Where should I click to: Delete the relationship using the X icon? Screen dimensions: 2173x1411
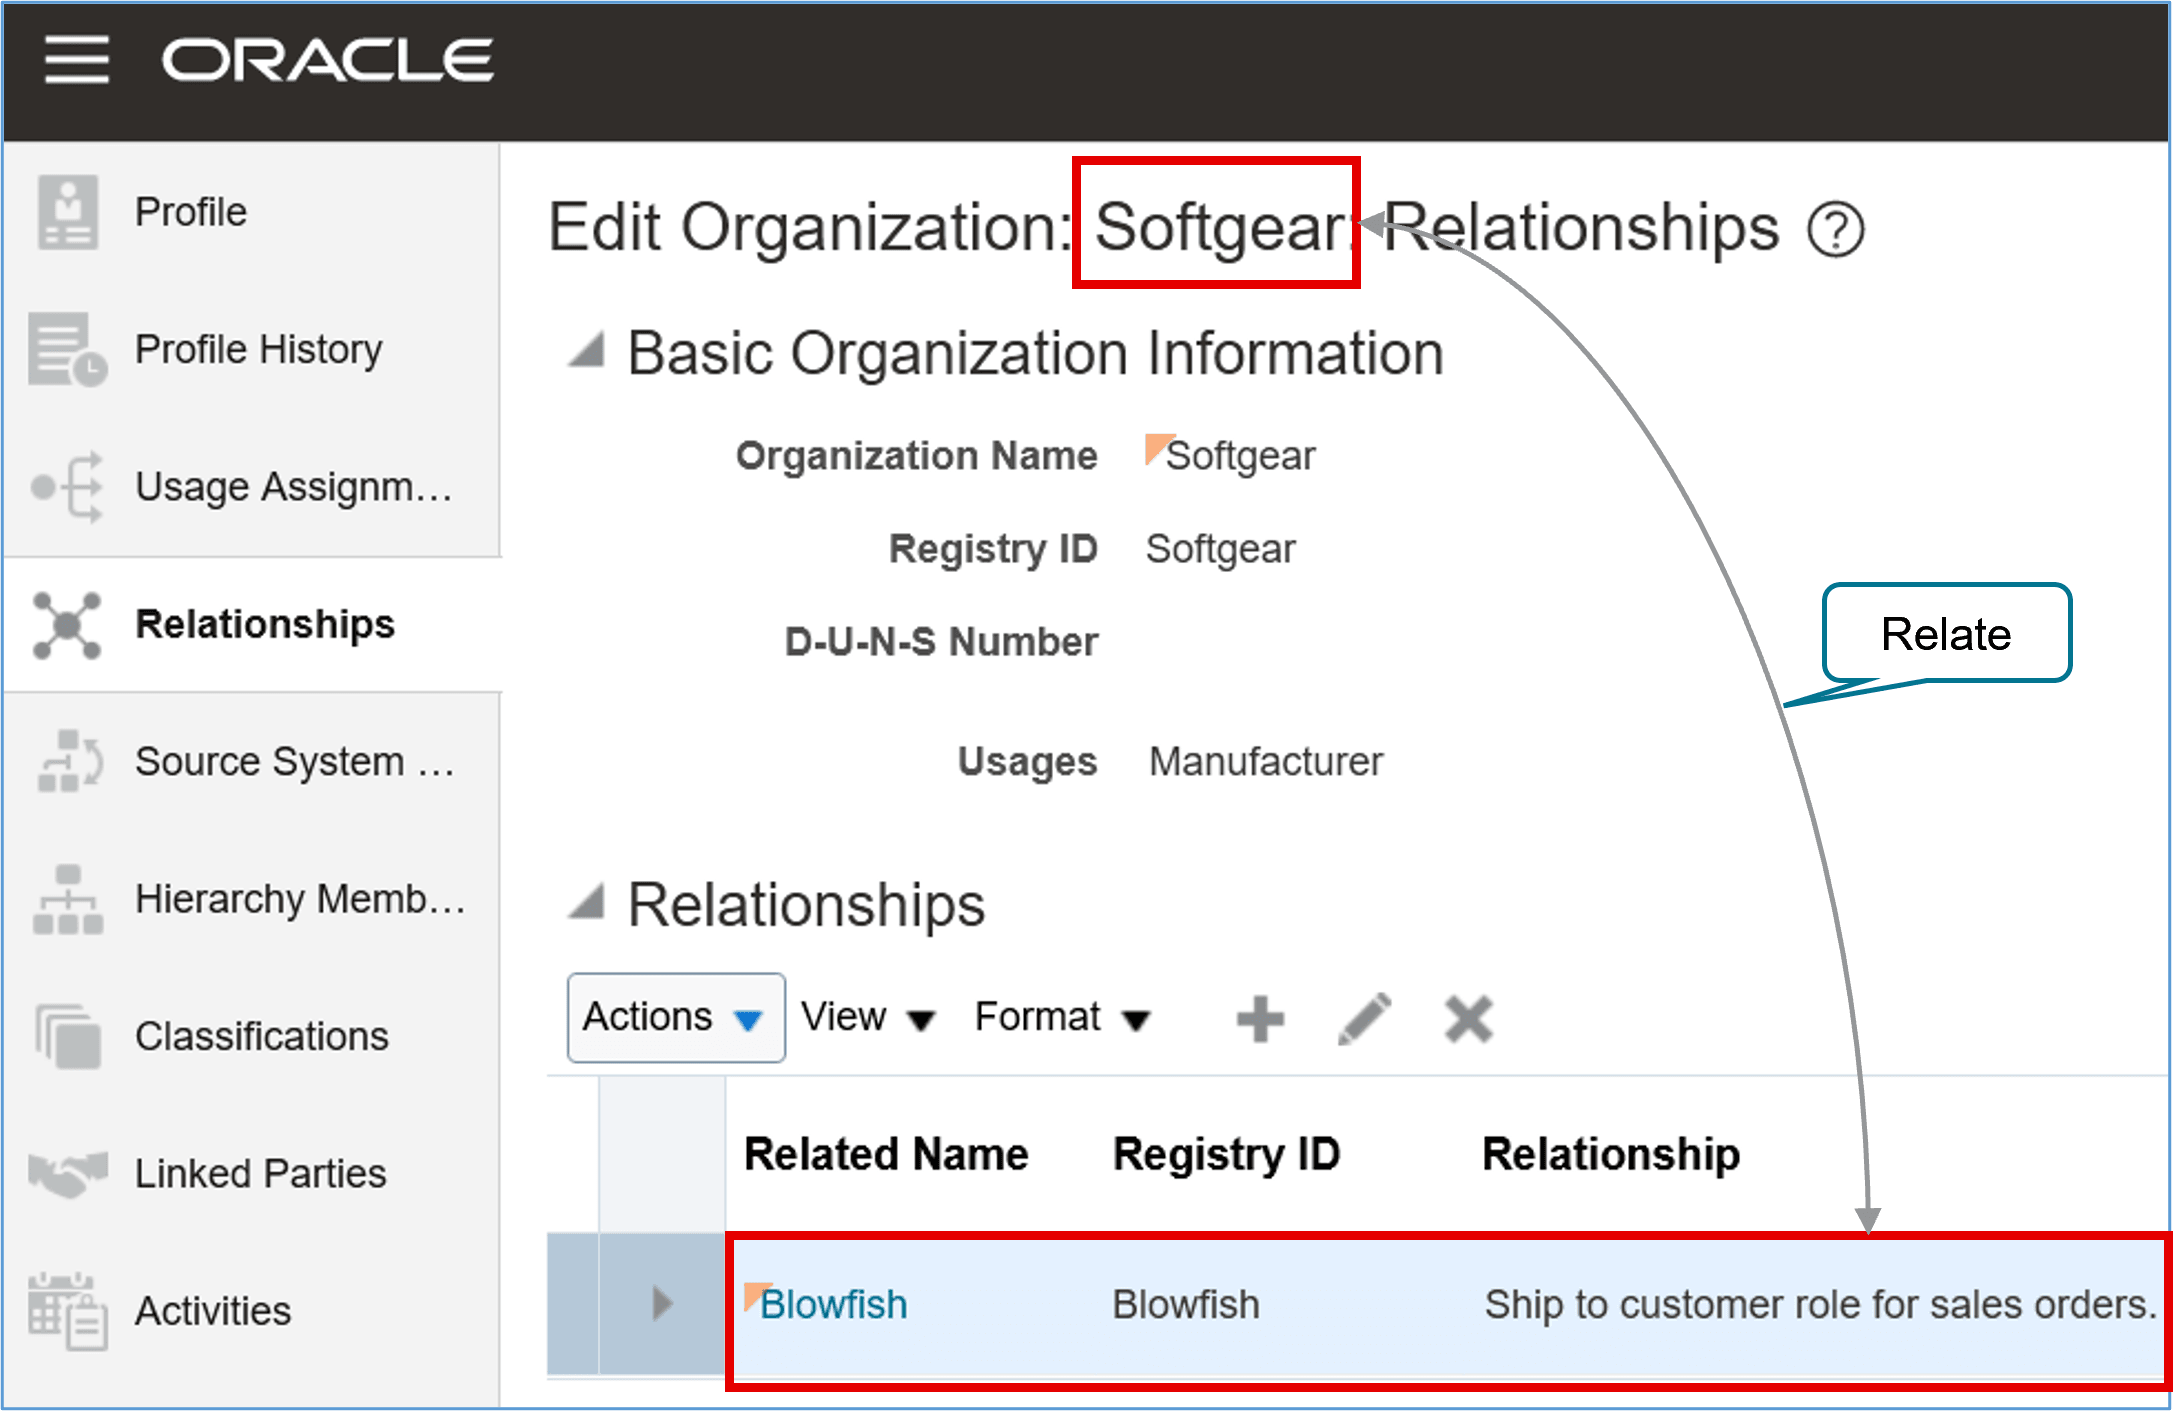(x=1468, y=1017)
